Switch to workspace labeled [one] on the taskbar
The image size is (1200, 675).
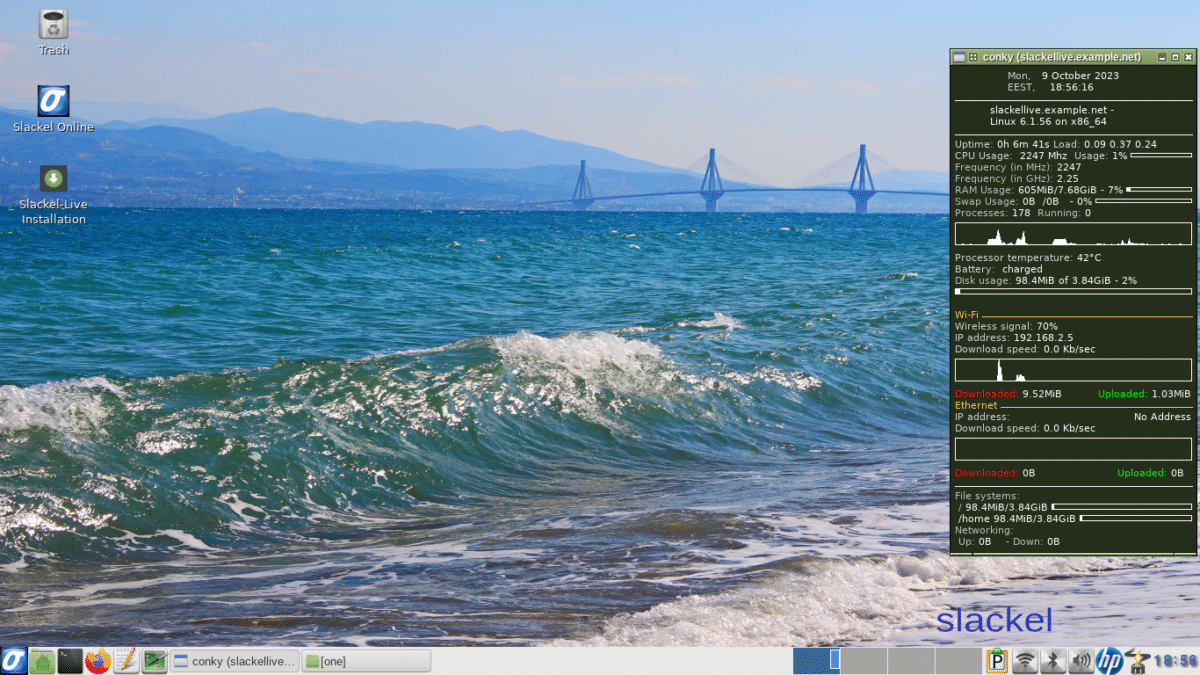click(366, 661)
